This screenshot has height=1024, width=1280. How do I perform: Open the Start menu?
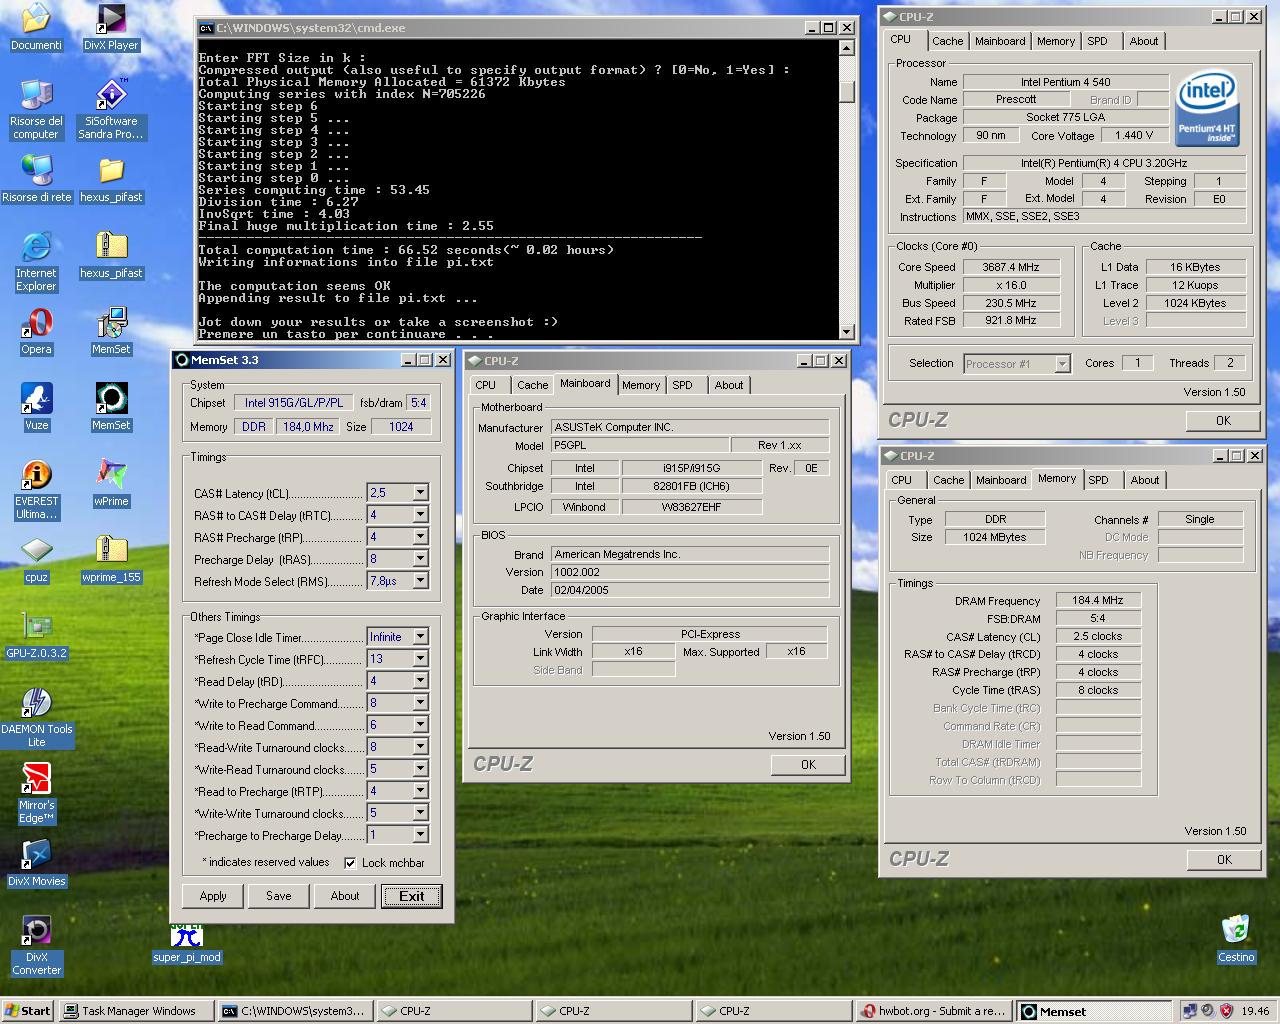(27, 1011)
